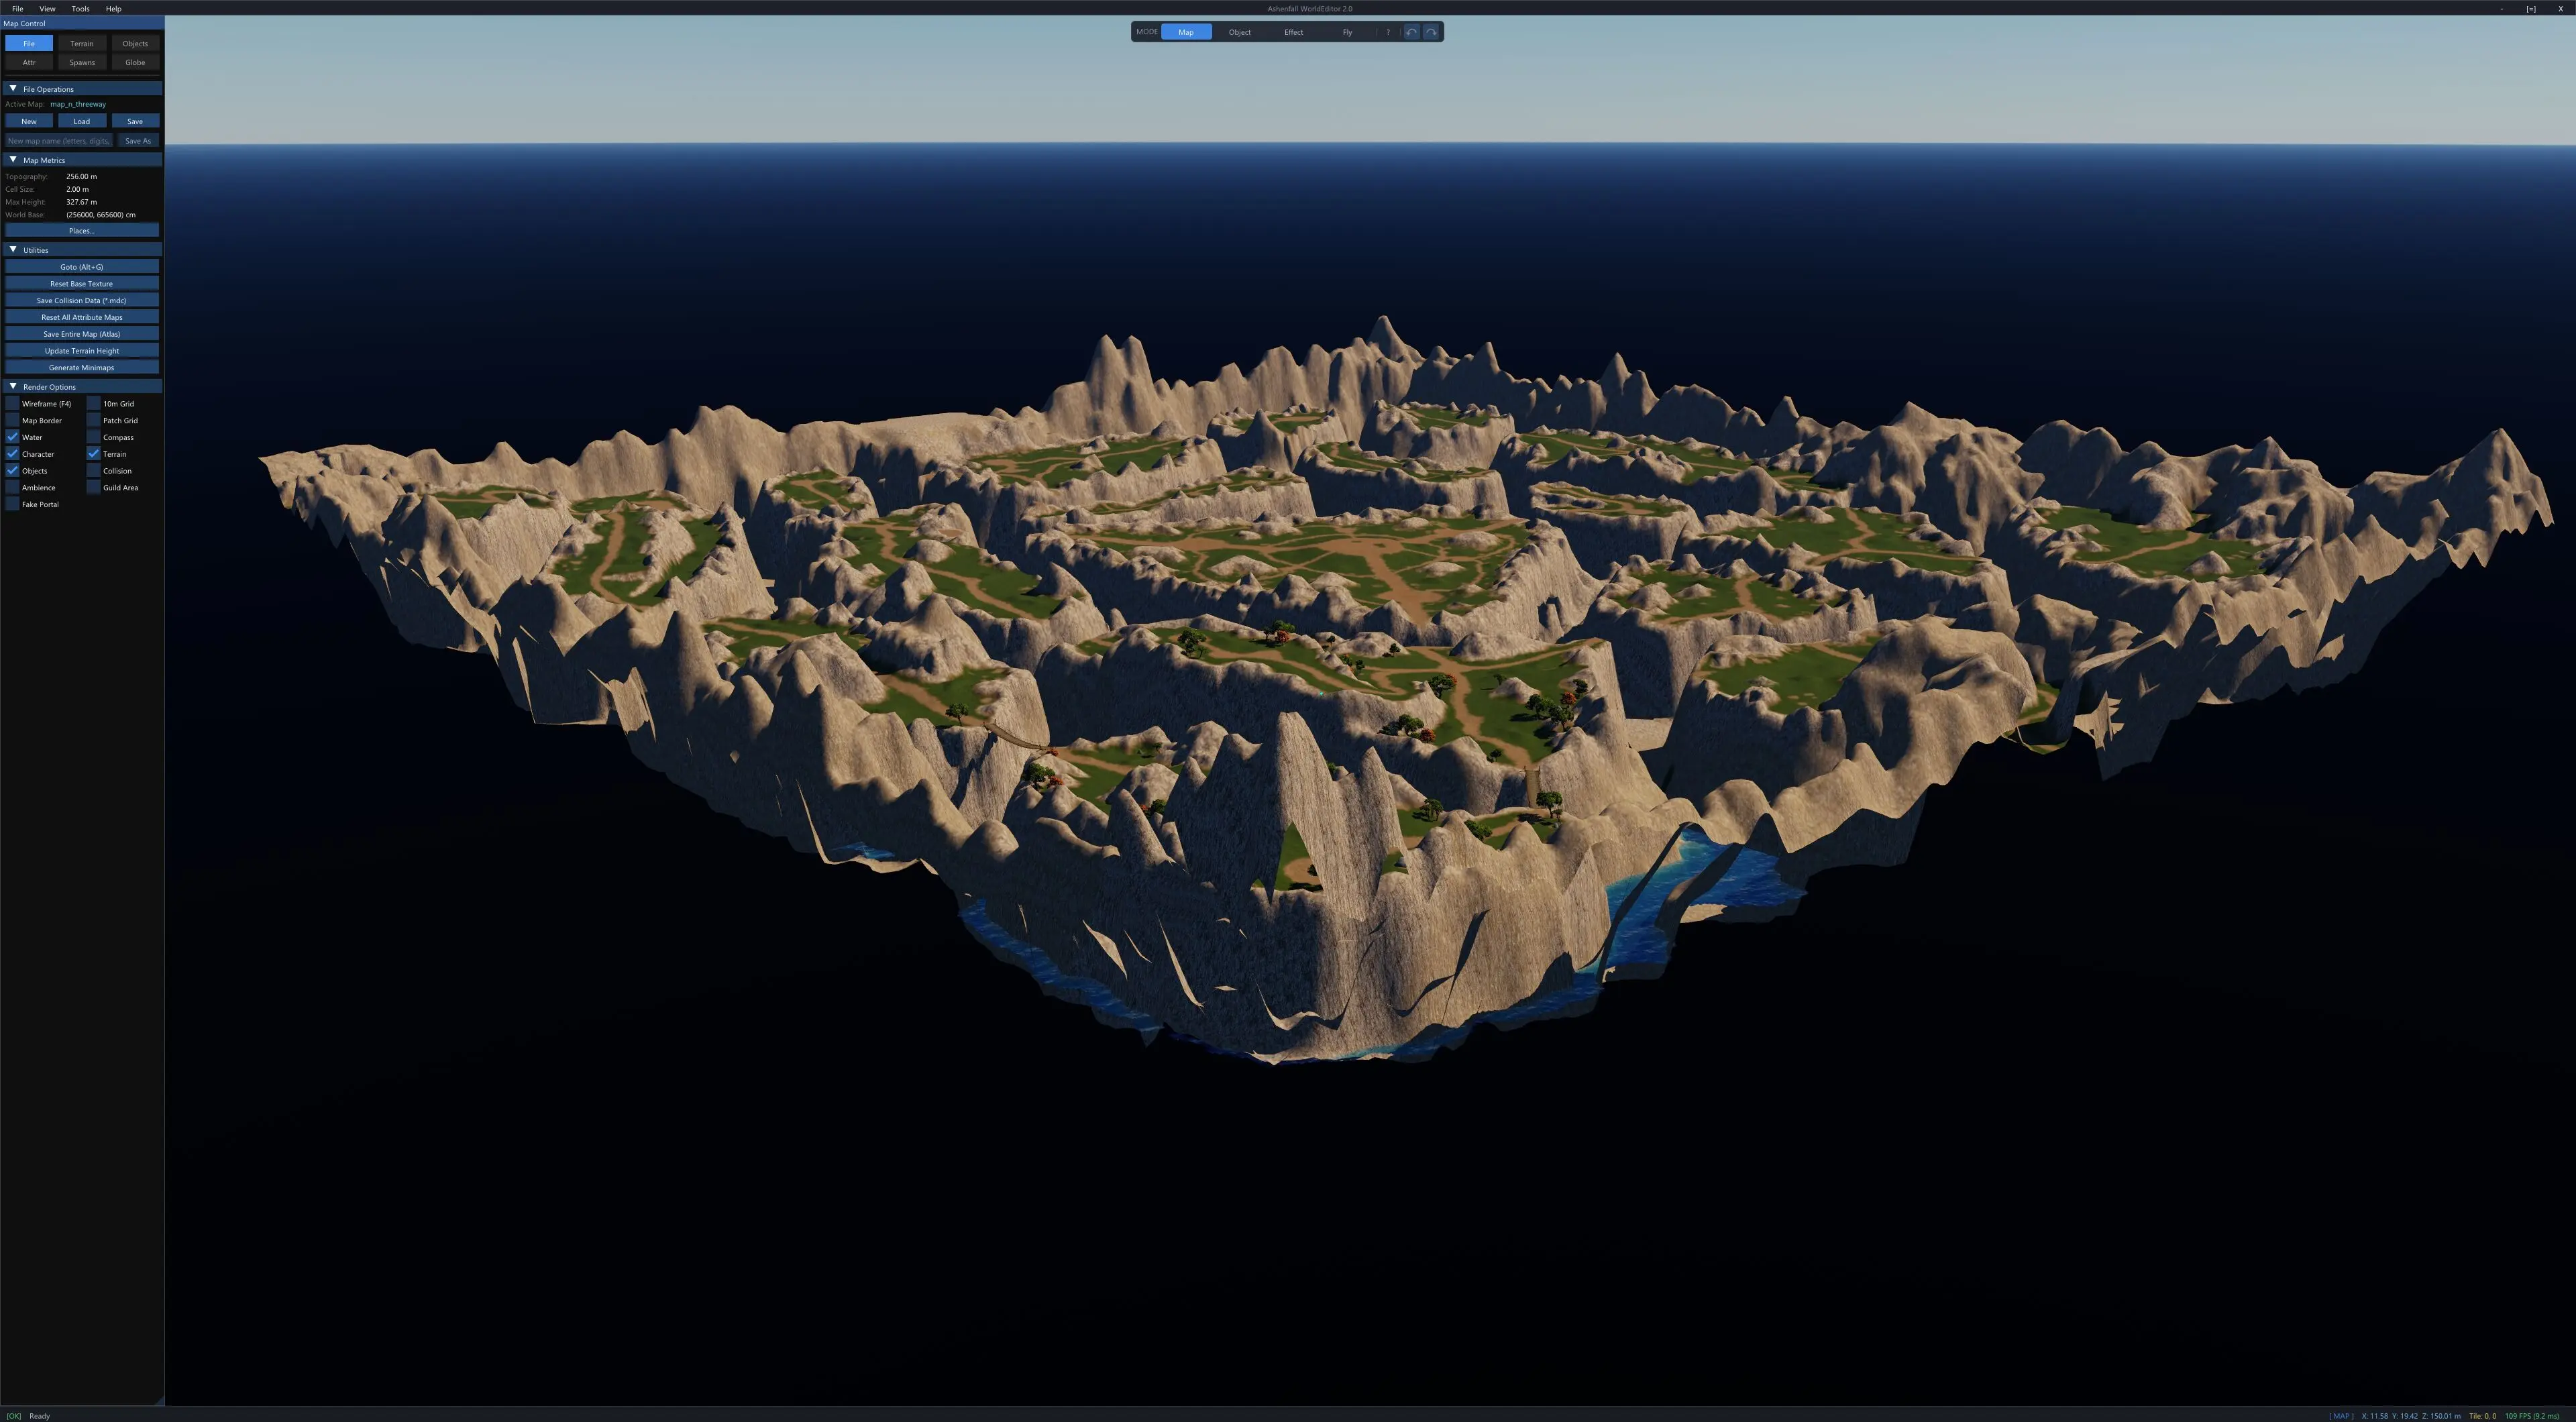Enable the Compass checkbox

click(93, 437)
